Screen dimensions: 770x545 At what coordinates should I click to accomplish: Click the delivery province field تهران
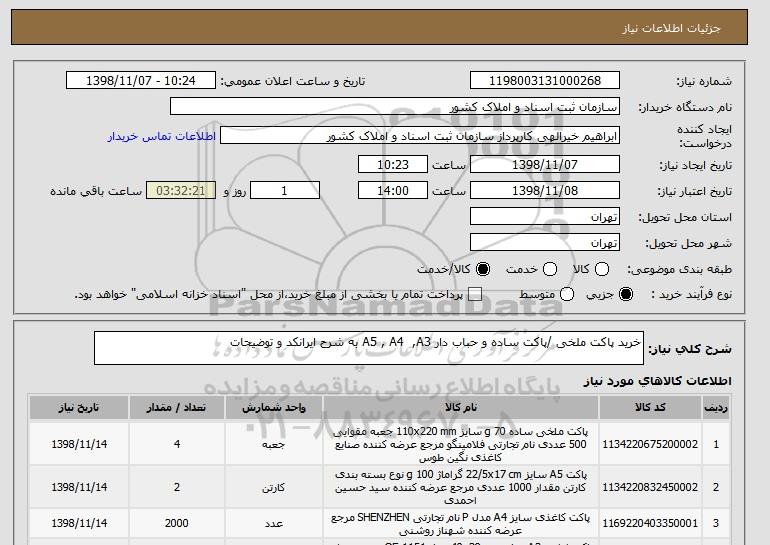545,217
